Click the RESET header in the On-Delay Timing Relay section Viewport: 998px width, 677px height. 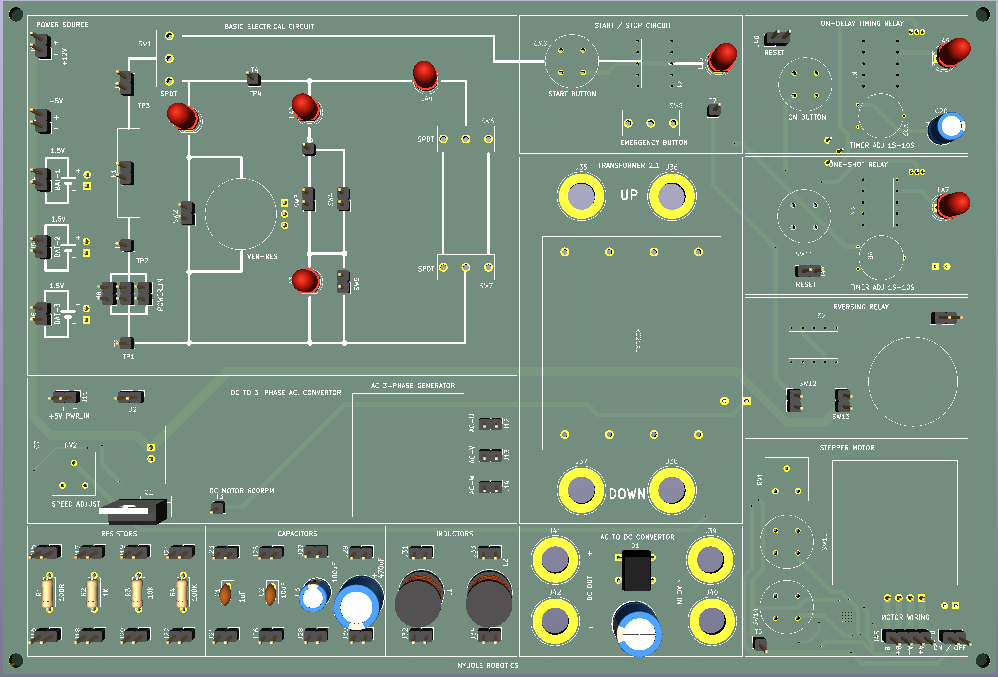777,38
